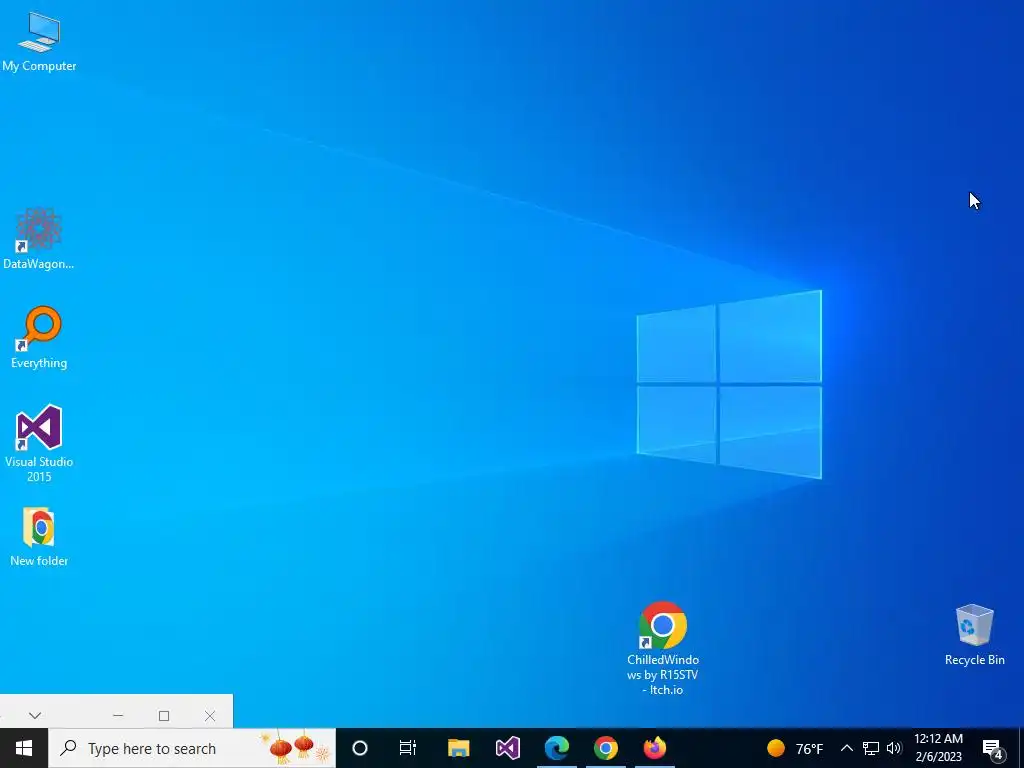Image resolution: width=1024 pixels, height=768 pixels.
Task: Select the ChilledWindows by R15STV Chrome shortcut
Action: coord(663,648)
